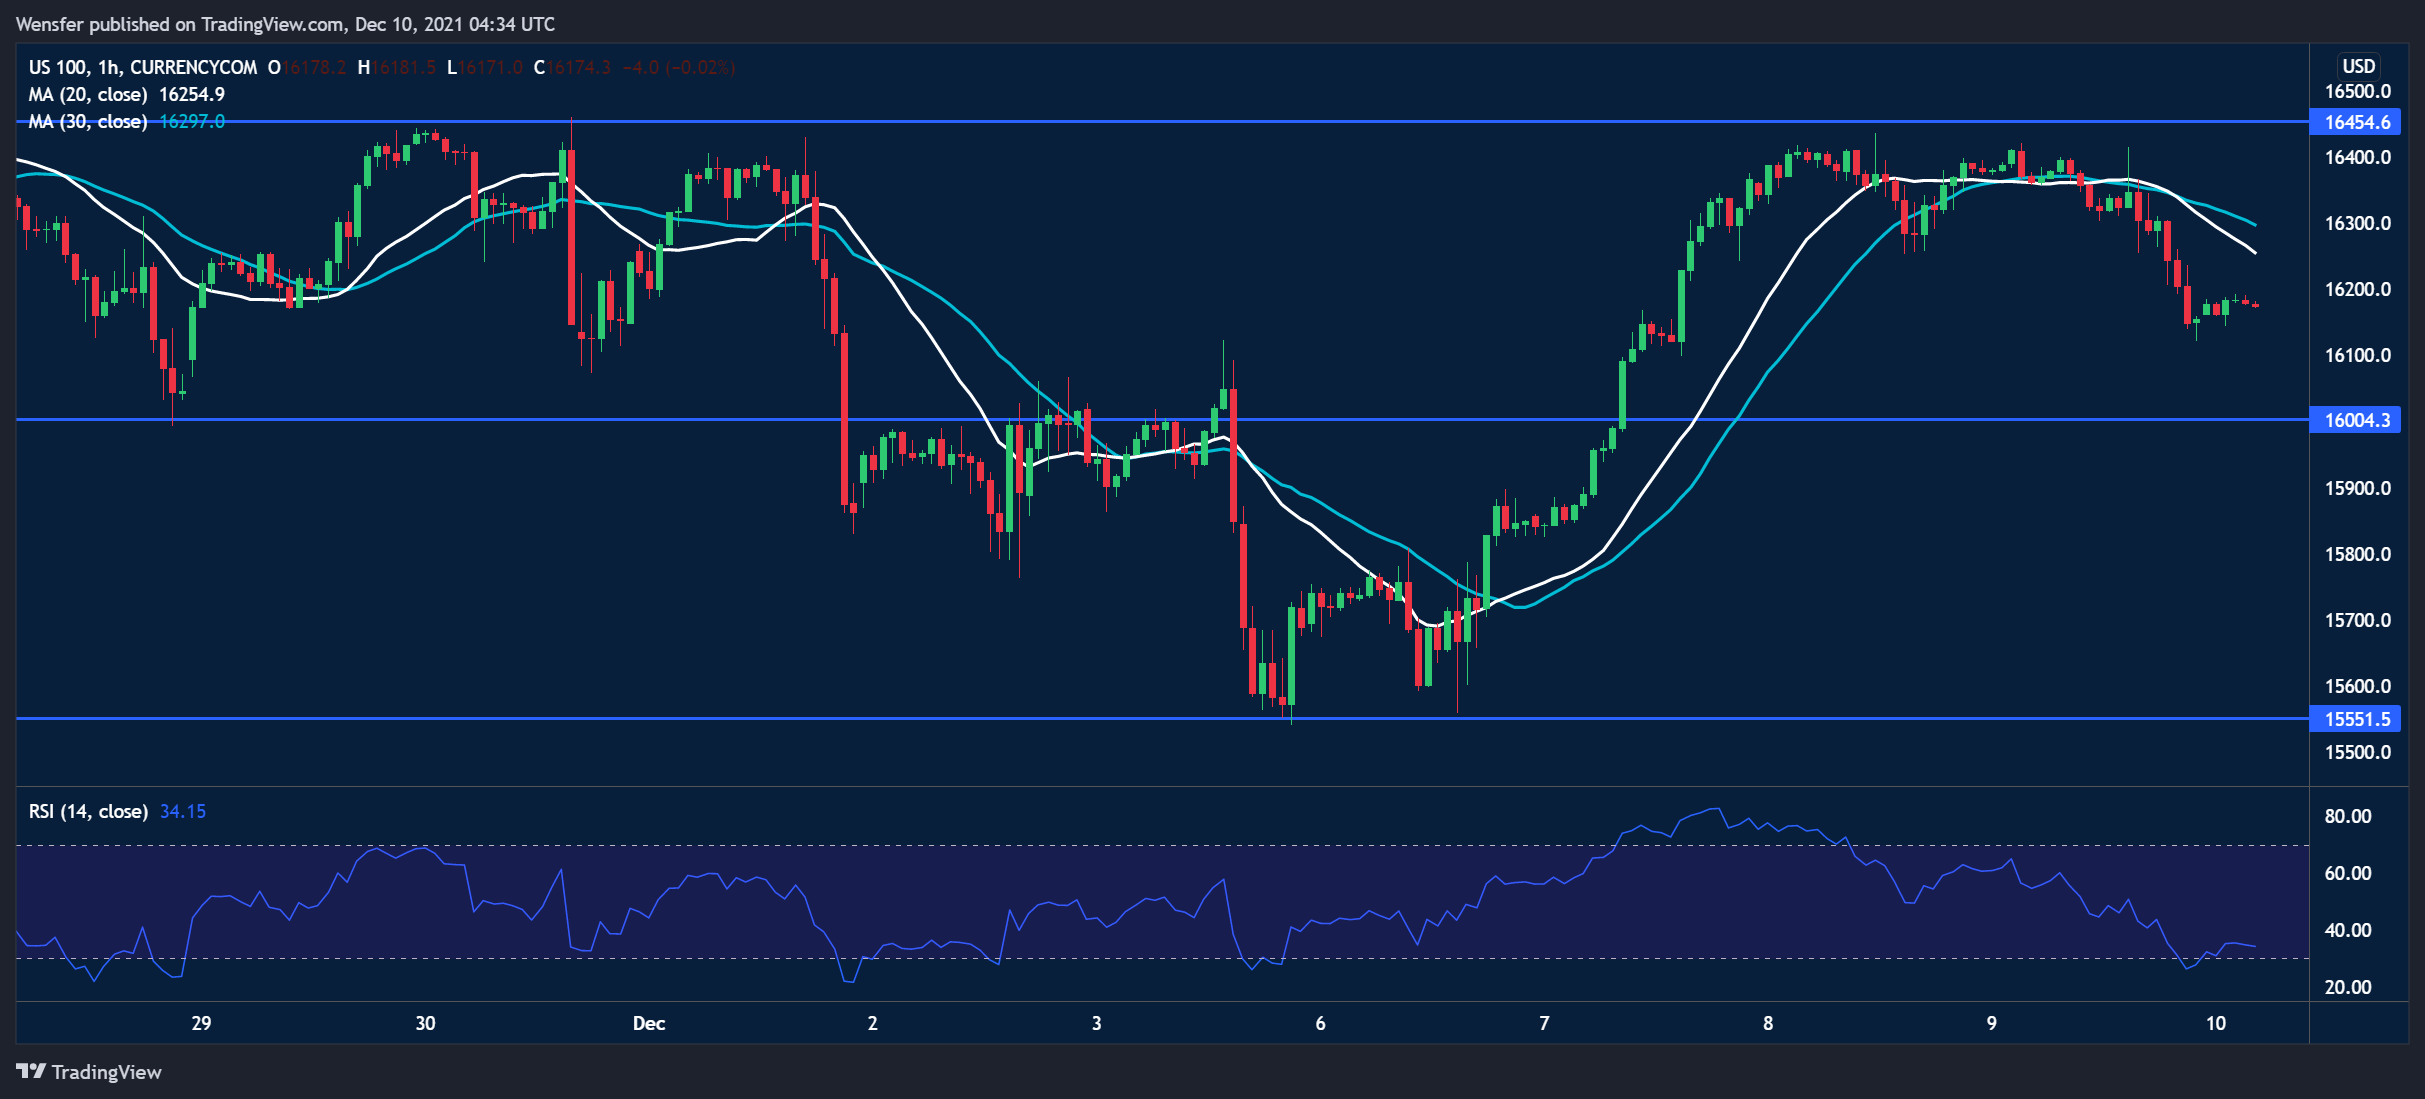The image size is (2425, 1099).
Task: Click the date 29 on time axis
Action: 201,1023
